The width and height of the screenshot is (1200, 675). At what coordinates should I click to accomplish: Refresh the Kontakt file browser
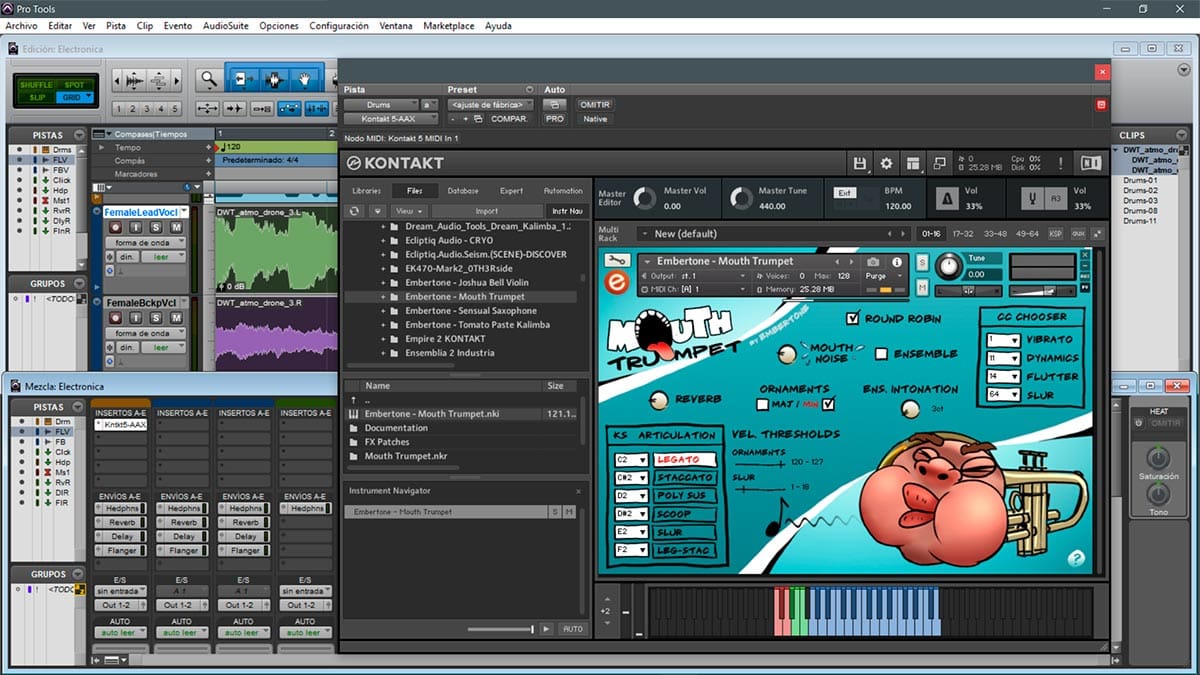pos(354,211)
